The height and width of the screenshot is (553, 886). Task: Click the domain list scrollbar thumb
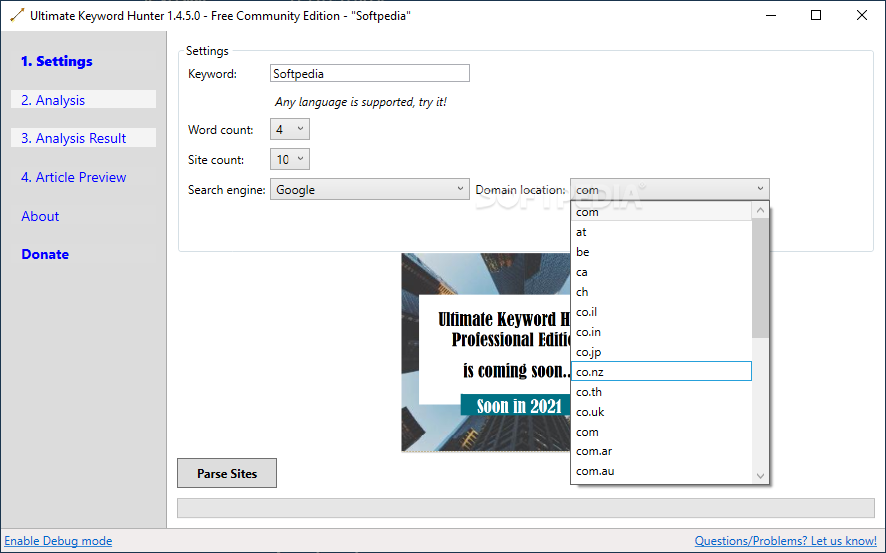(x=761, y=278)
